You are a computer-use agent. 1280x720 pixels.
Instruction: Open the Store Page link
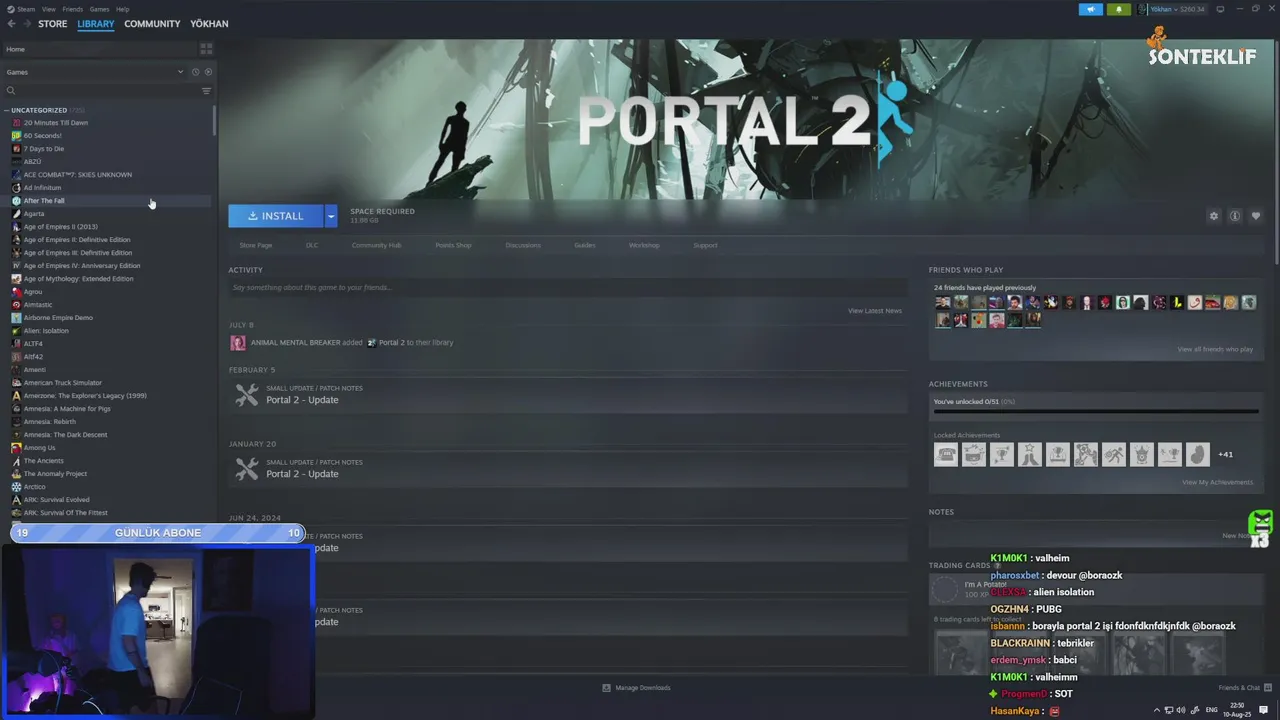point(255,245)
